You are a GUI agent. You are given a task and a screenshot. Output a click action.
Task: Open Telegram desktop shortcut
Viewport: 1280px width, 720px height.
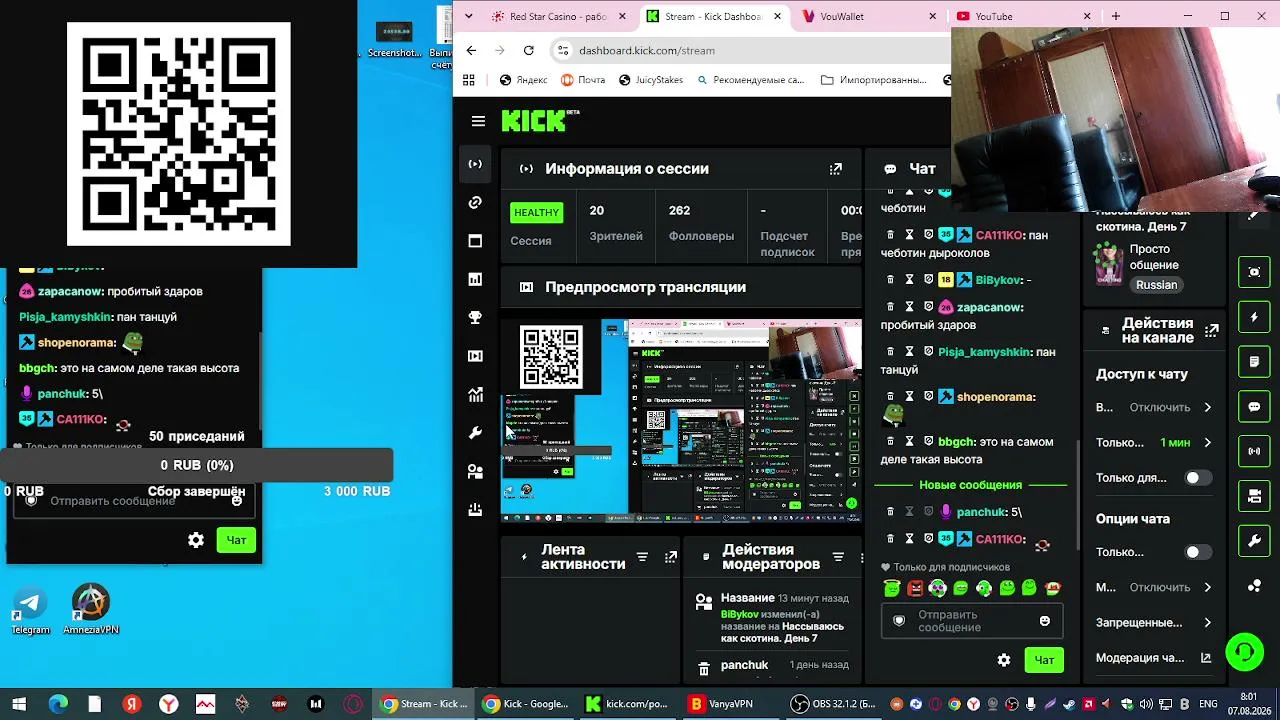[30, 610]
